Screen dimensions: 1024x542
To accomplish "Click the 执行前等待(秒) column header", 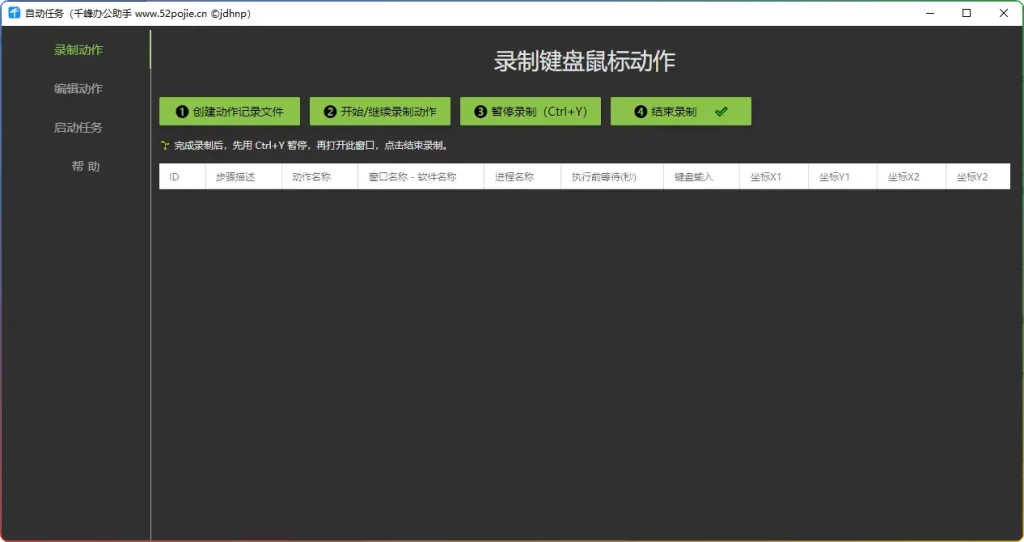I will 604,177.
